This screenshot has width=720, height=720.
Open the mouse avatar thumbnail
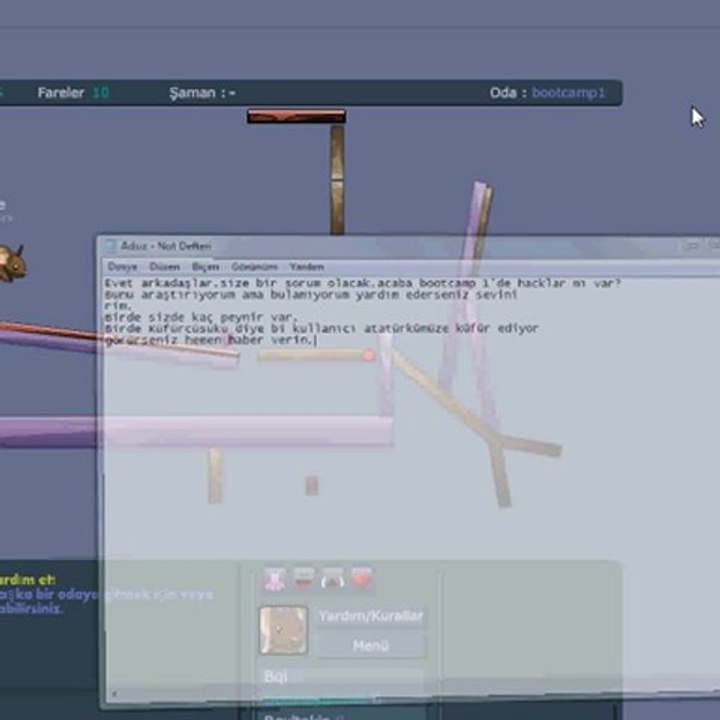(x=283, y=630)
